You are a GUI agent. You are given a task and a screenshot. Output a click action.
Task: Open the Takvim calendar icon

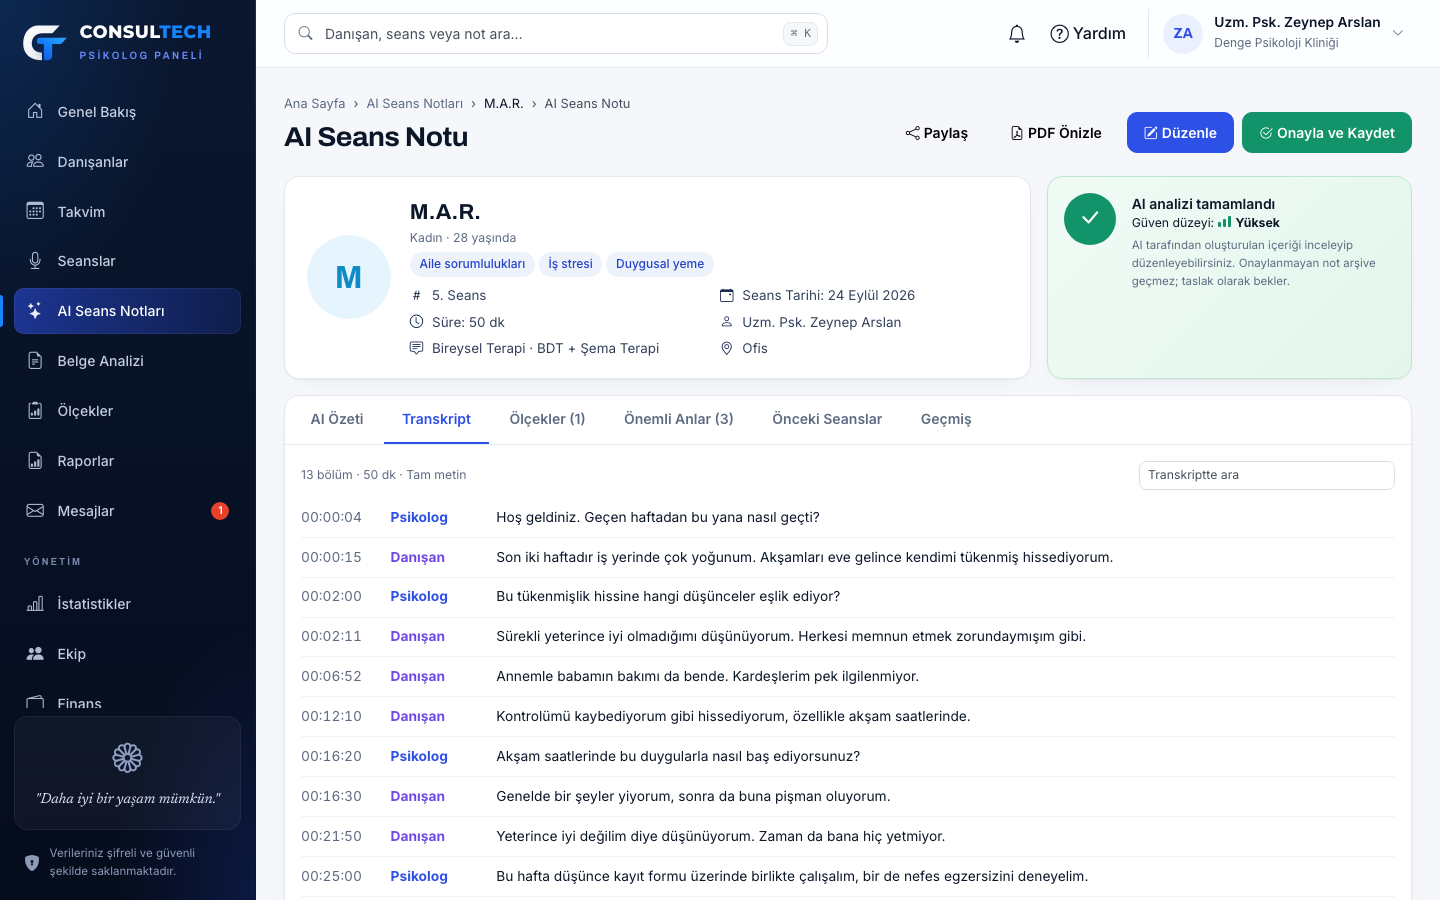(x=35, y=211)
